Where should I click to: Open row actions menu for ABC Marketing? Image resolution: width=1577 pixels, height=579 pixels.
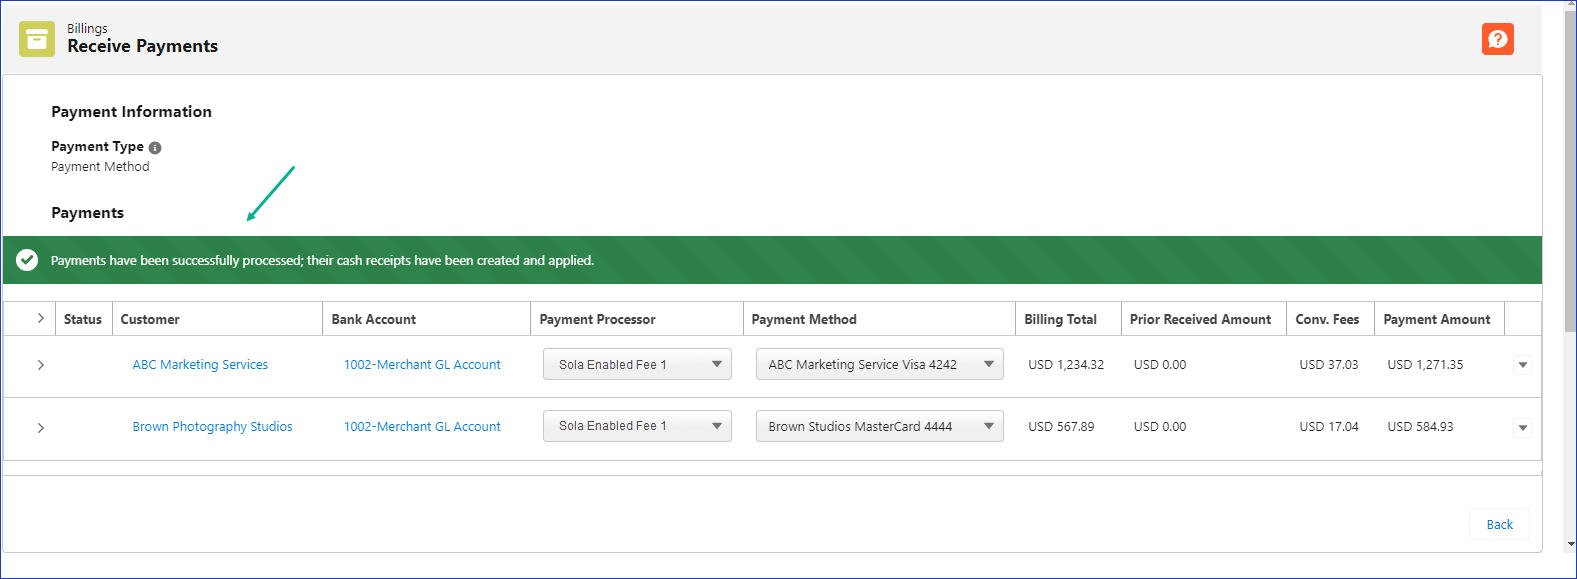pyautogui.click(x=1522, y=365)
